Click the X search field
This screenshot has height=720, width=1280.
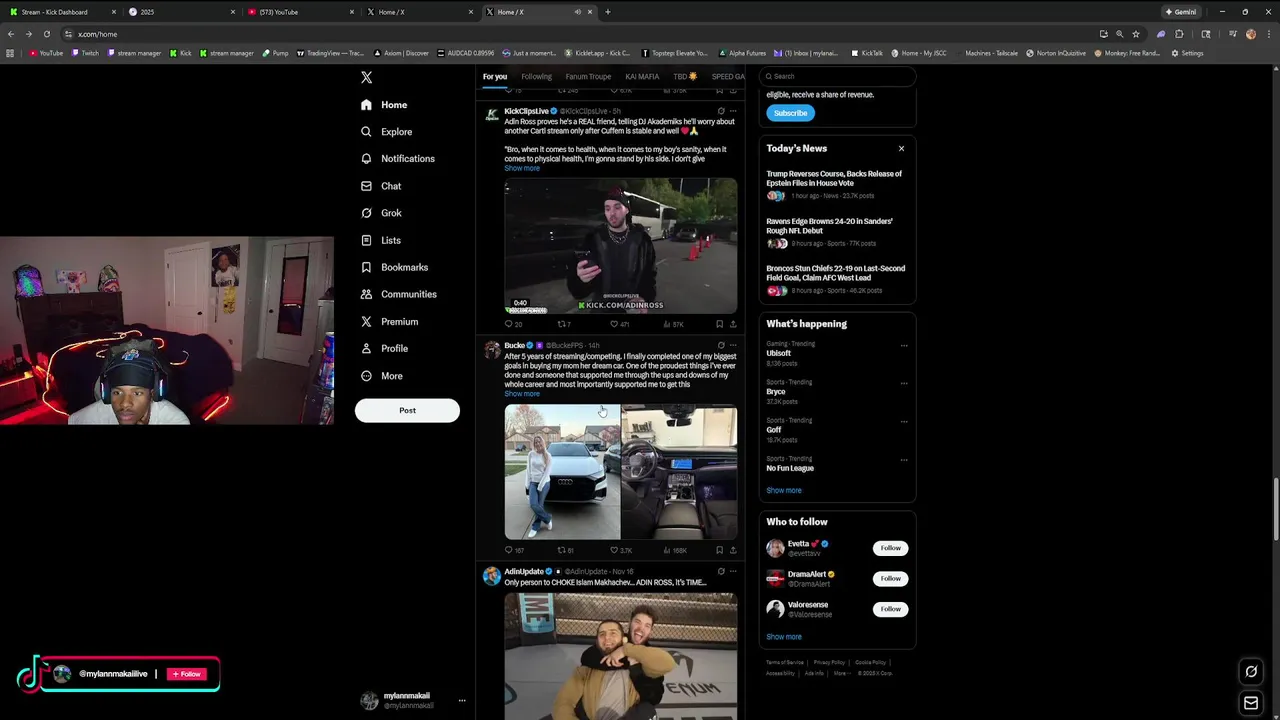tap(837, 76)
